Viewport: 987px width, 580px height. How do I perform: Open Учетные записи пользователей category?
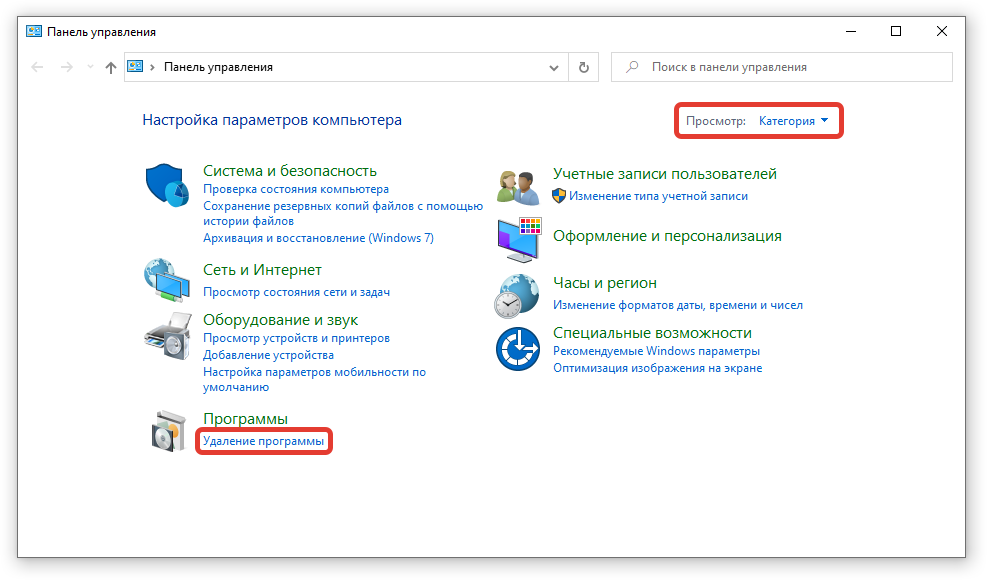point(665,174)
